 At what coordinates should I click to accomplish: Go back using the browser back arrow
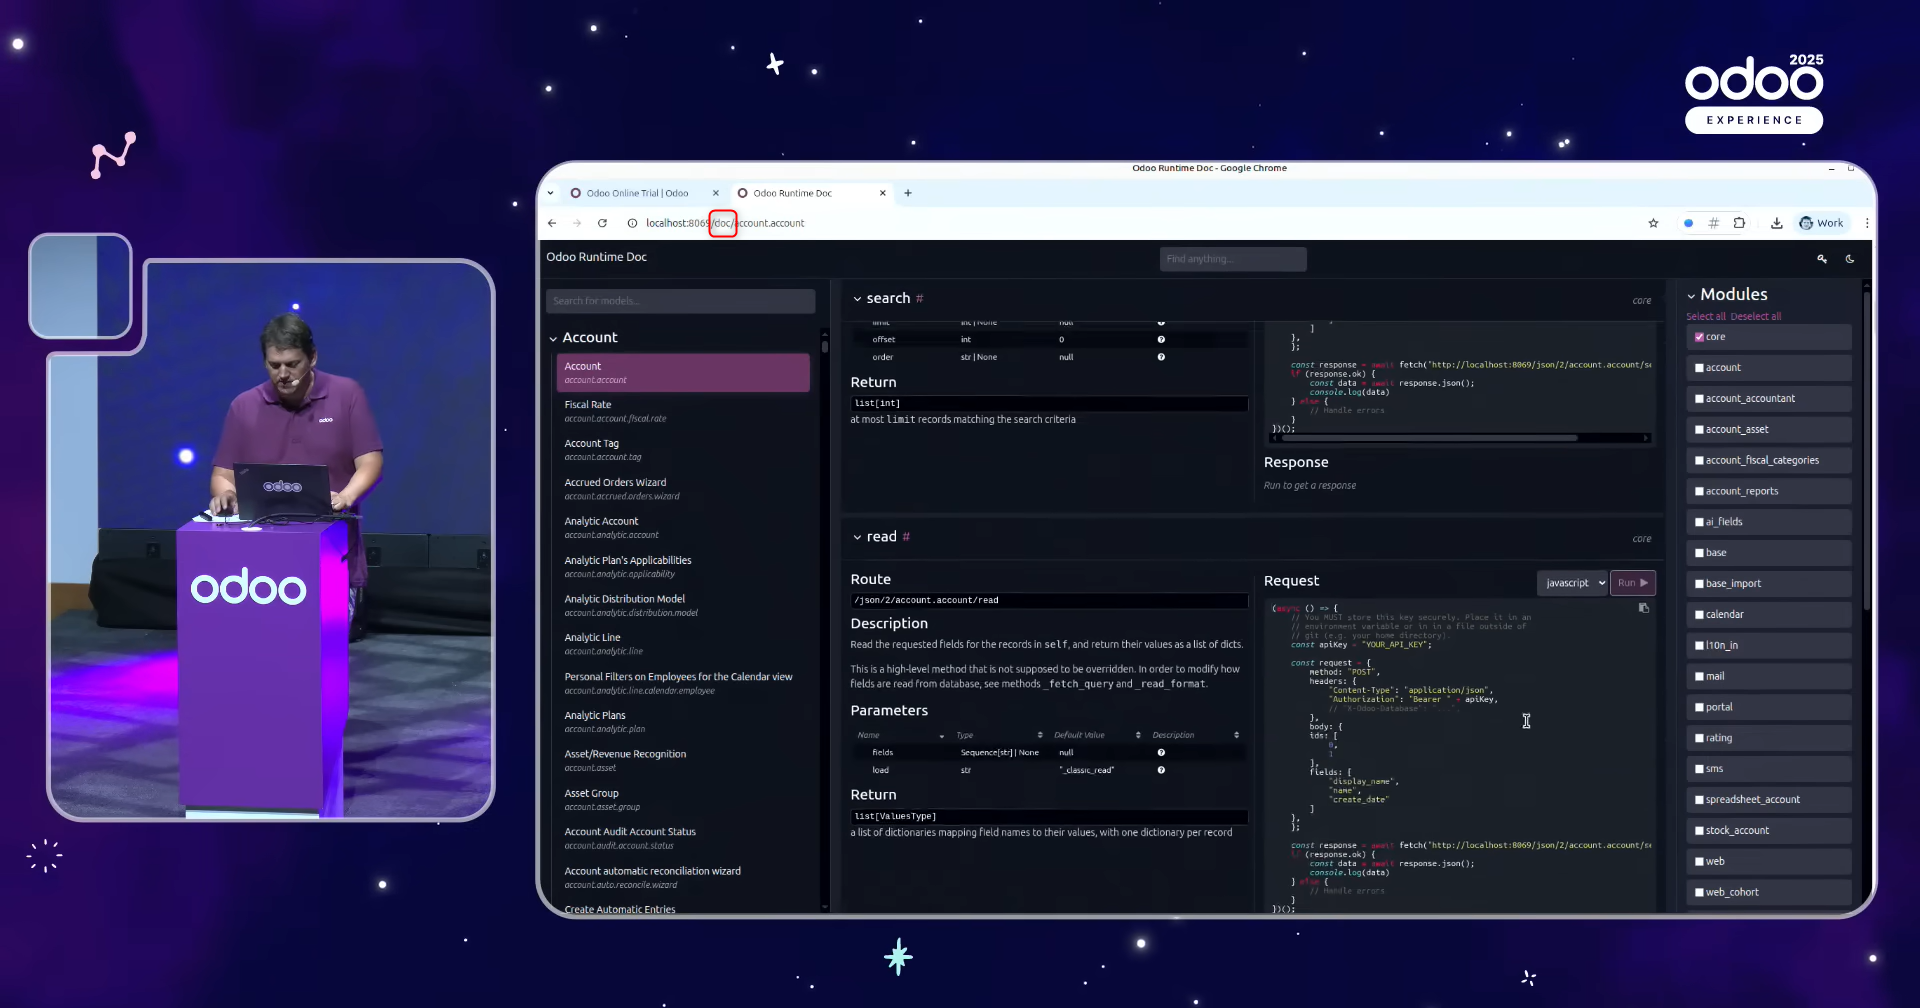coord(552,223)
